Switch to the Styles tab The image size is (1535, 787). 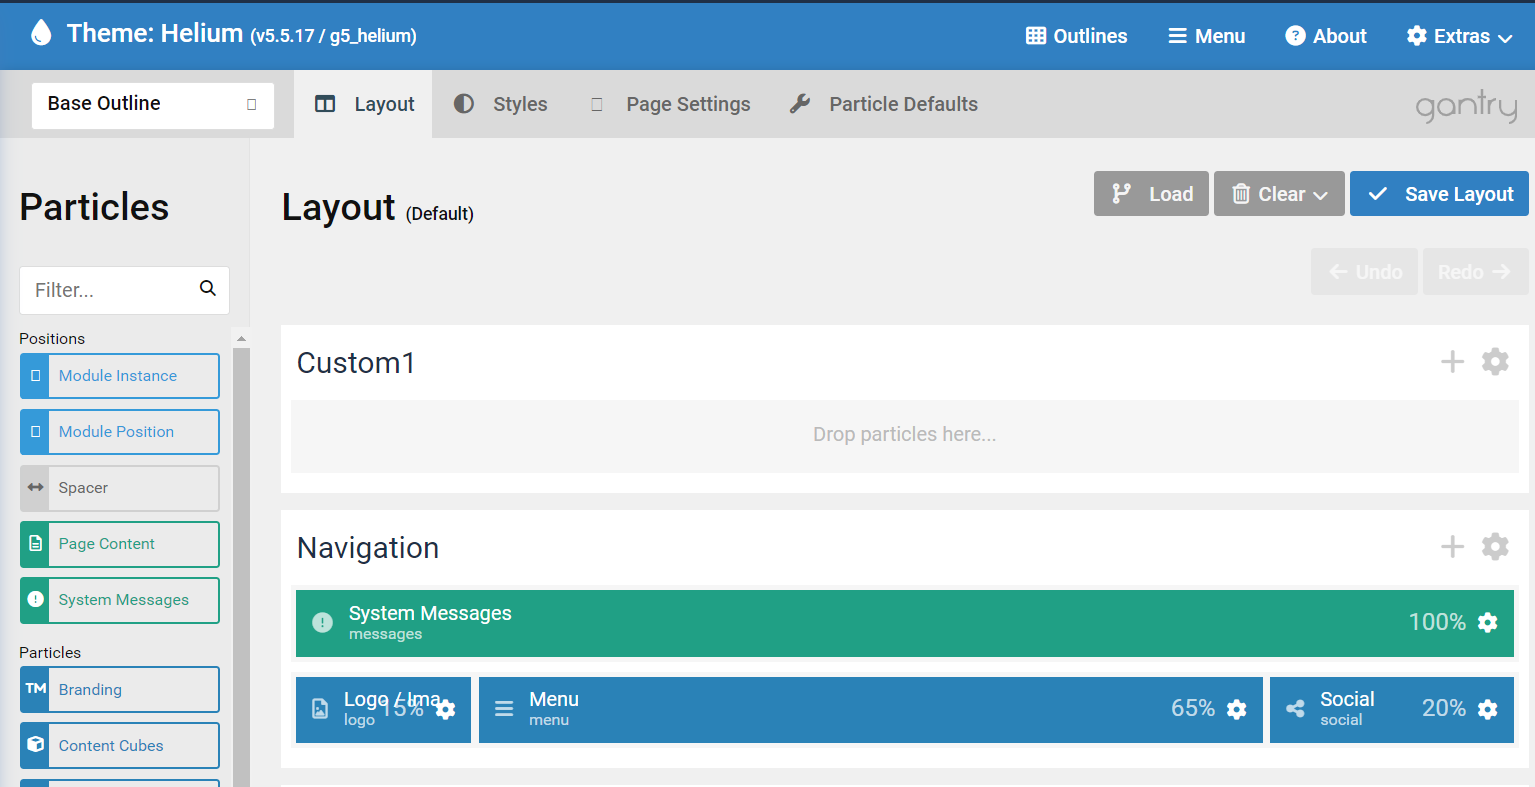click(520, 103)
